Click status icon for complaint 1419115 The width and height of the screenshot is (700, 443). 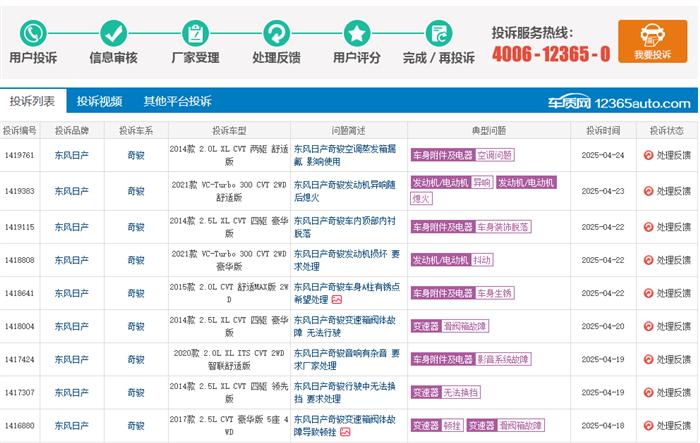point(648,227)
